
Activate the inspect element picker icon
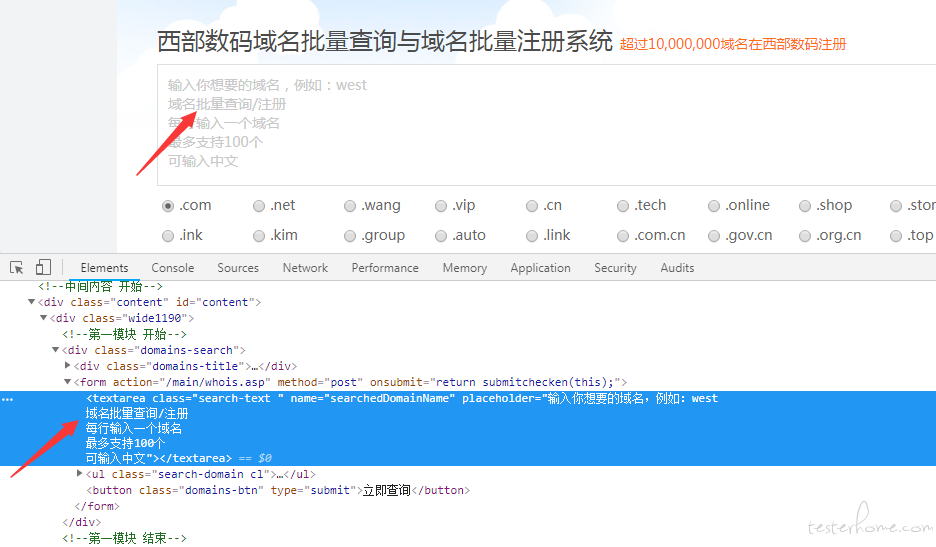17,268
